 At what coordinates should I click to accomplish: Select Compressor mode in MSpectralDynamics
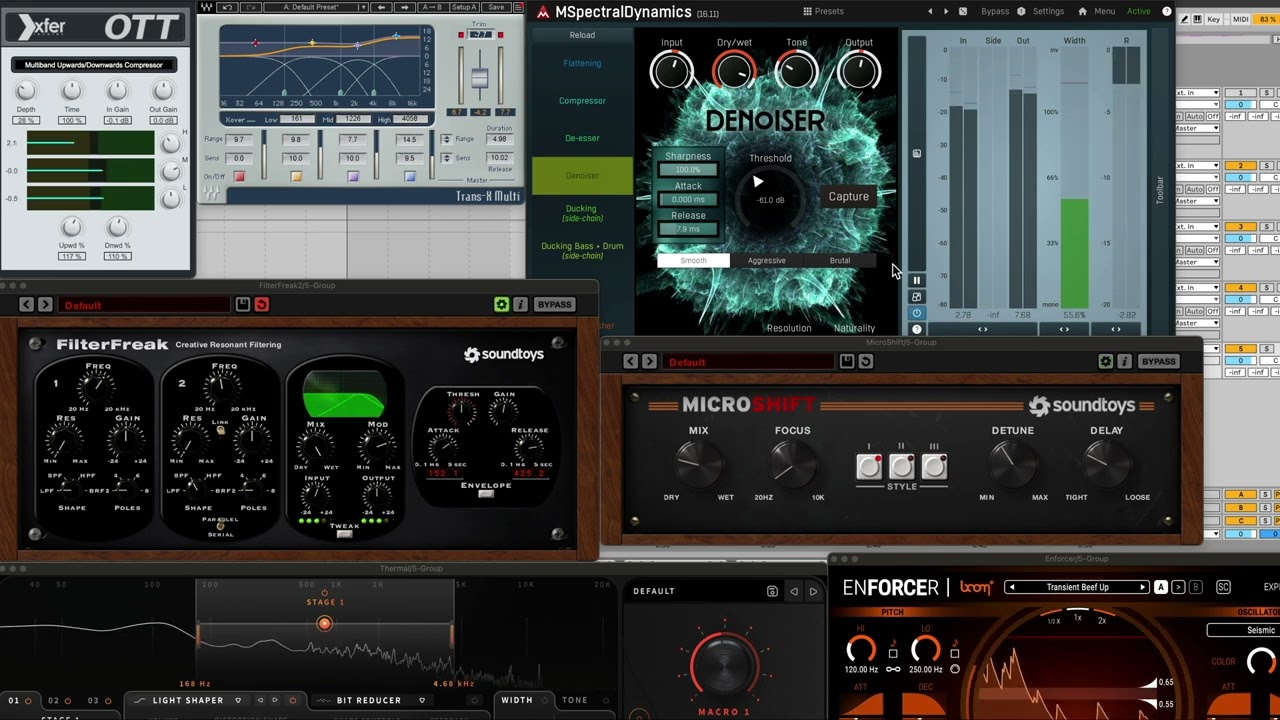click(582, 100)
